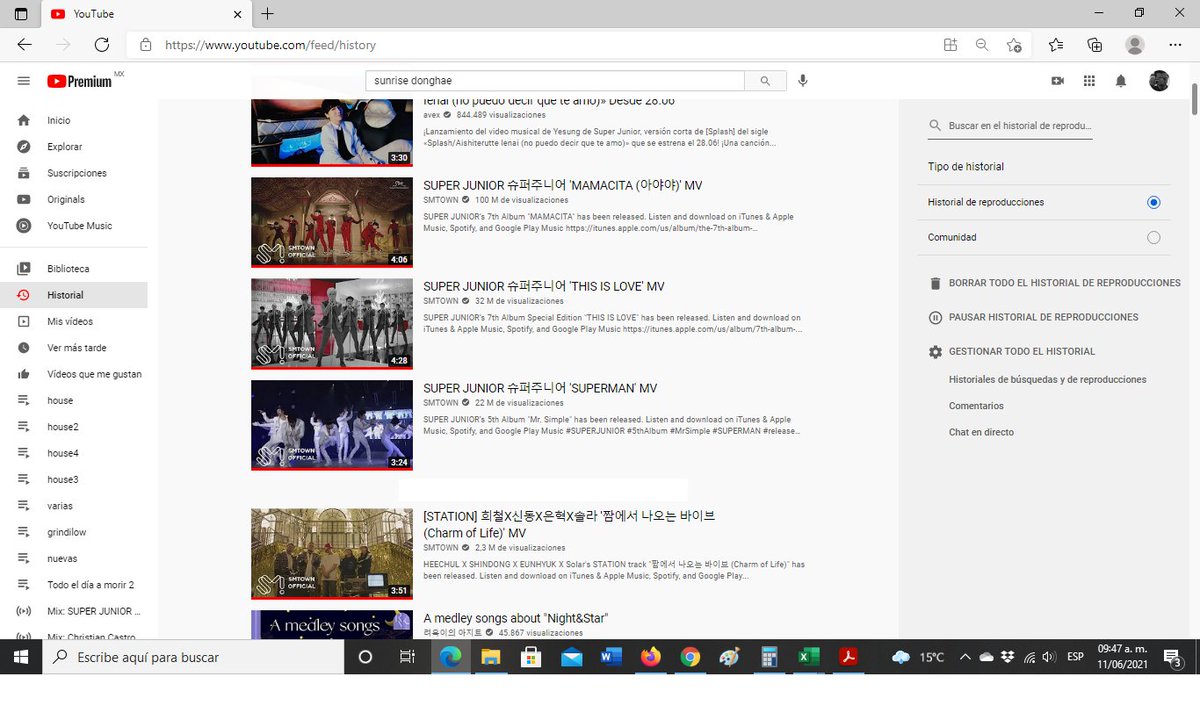Open Edge profile icon
Image resolution: width=1200 pixels, height=720 pixels.
1134,44
